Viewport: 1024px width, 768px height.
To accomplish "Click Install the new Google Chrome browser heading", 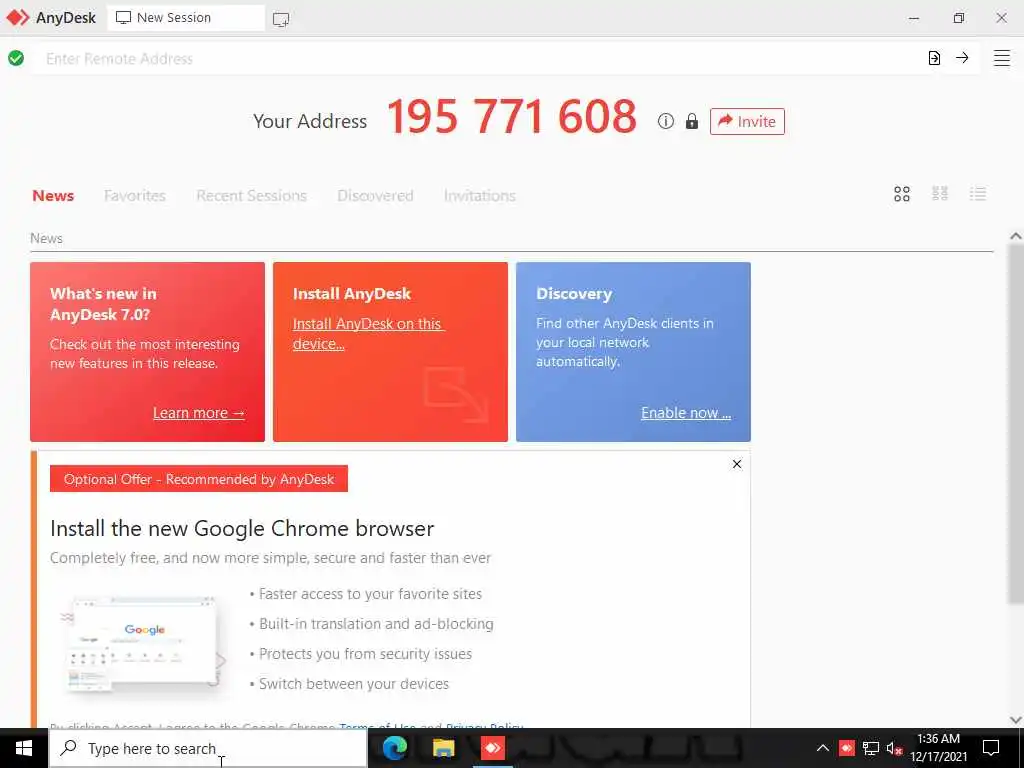I will tap(242, 528).
